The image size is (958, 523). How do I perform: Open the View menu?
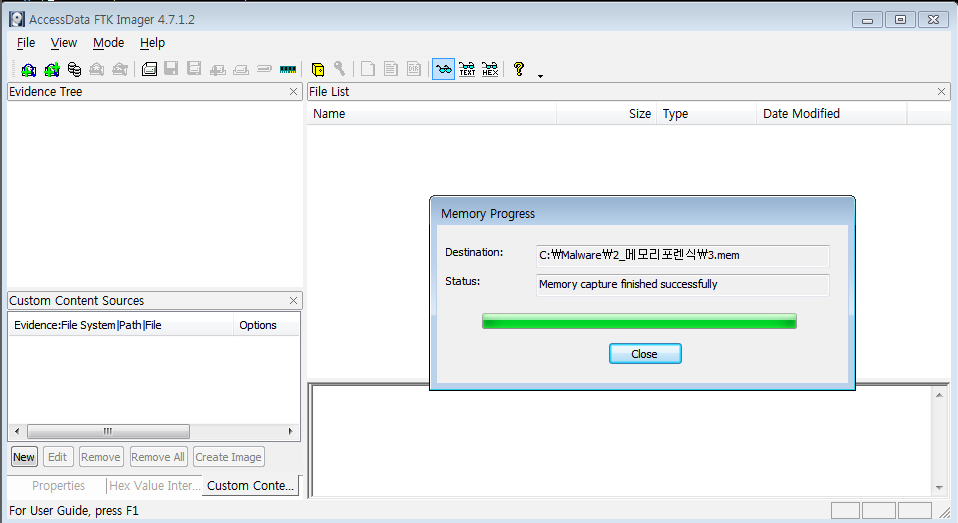click(64, 43)
